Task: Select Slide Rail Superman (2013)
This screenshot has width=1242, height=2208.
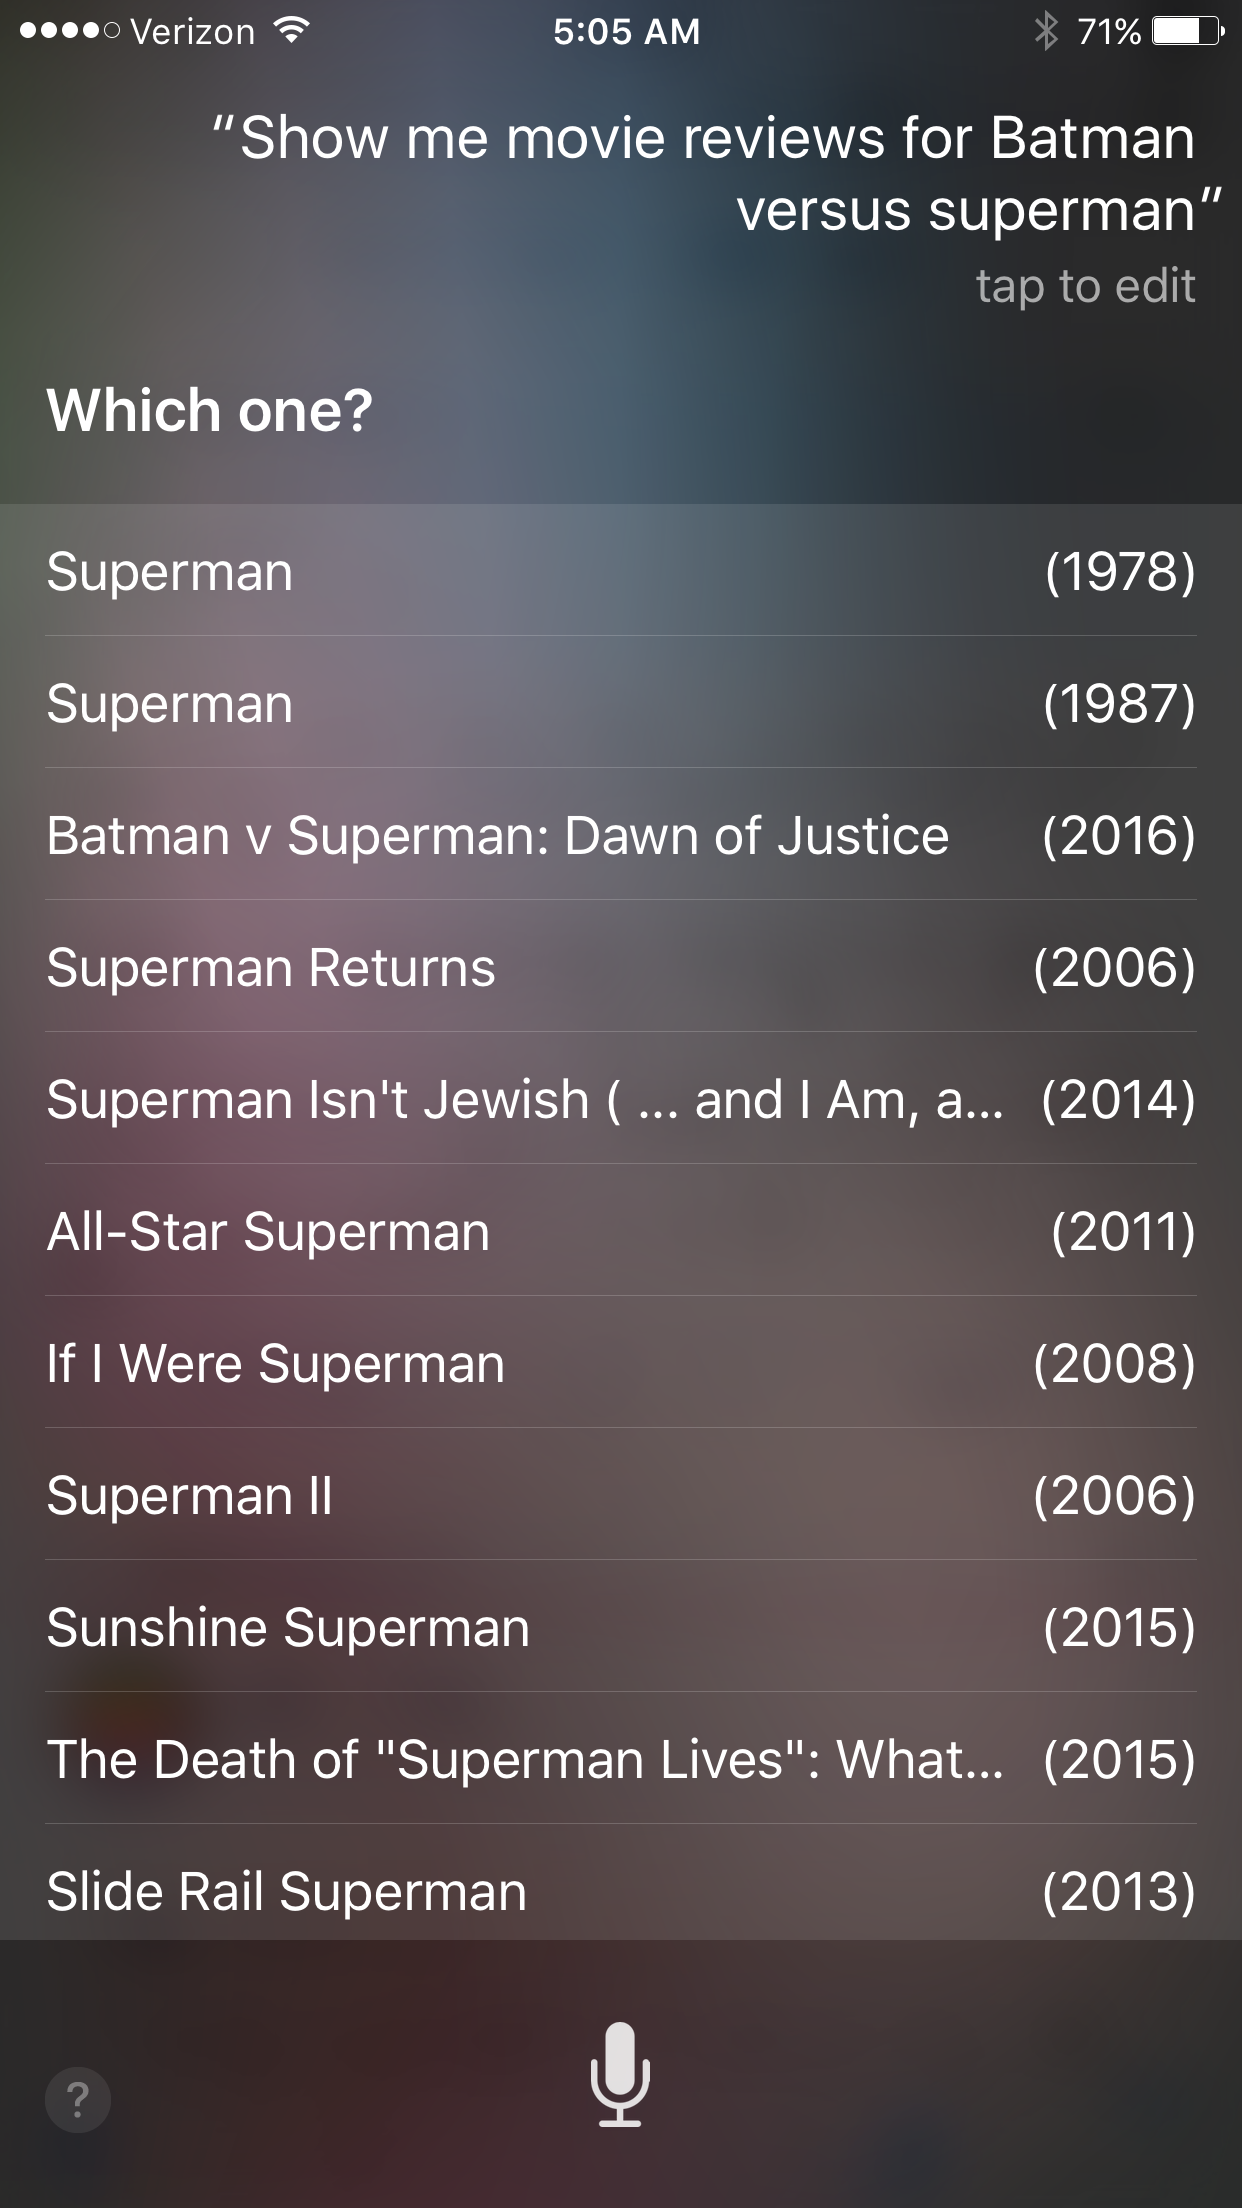Action: 621,1891
